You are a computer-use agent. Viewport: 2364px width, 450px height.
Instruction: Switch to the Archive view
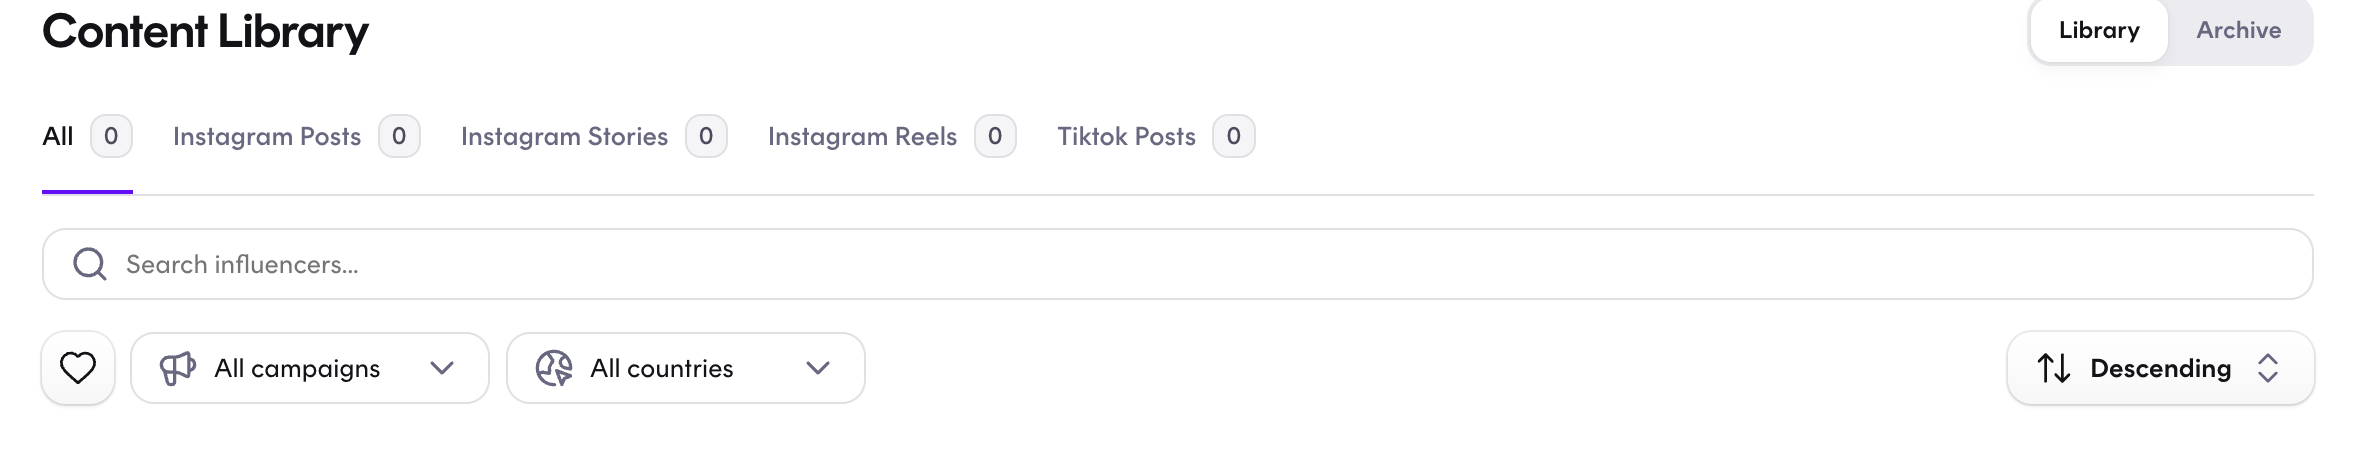pos(2239,30)
